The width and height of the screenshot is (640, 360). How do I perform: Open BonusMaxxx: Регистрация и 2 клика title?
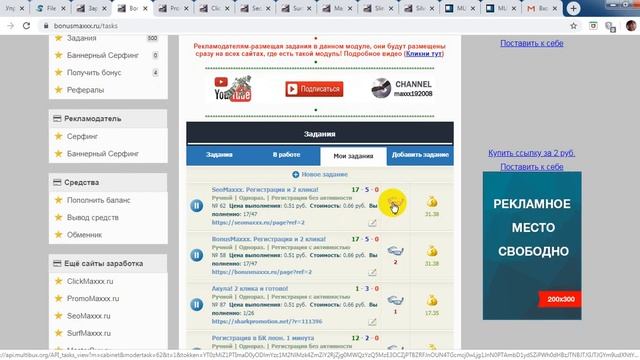[269, 239]
